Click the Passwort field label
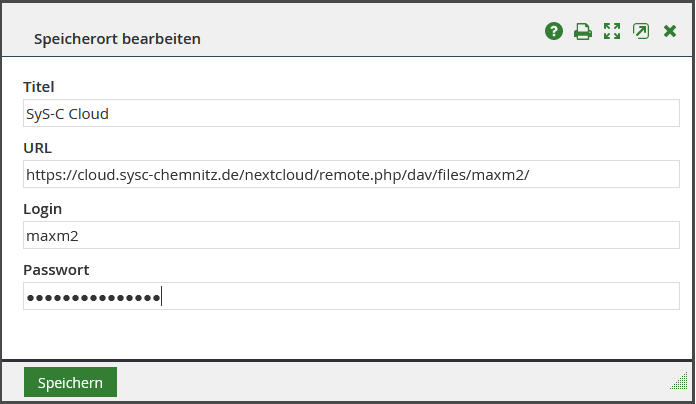The image size is (696, 404). [x=56, y=270]
